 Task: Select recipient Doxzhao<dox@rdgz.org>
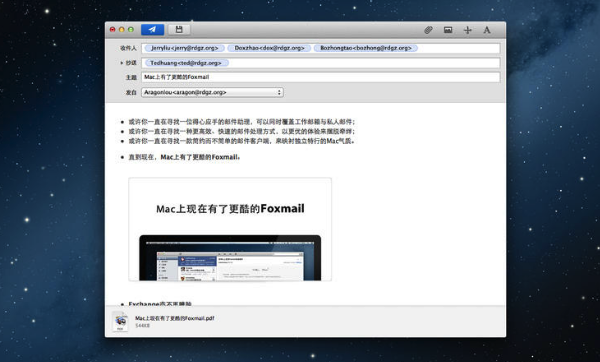pyautogui.click(x=269, y=48)
